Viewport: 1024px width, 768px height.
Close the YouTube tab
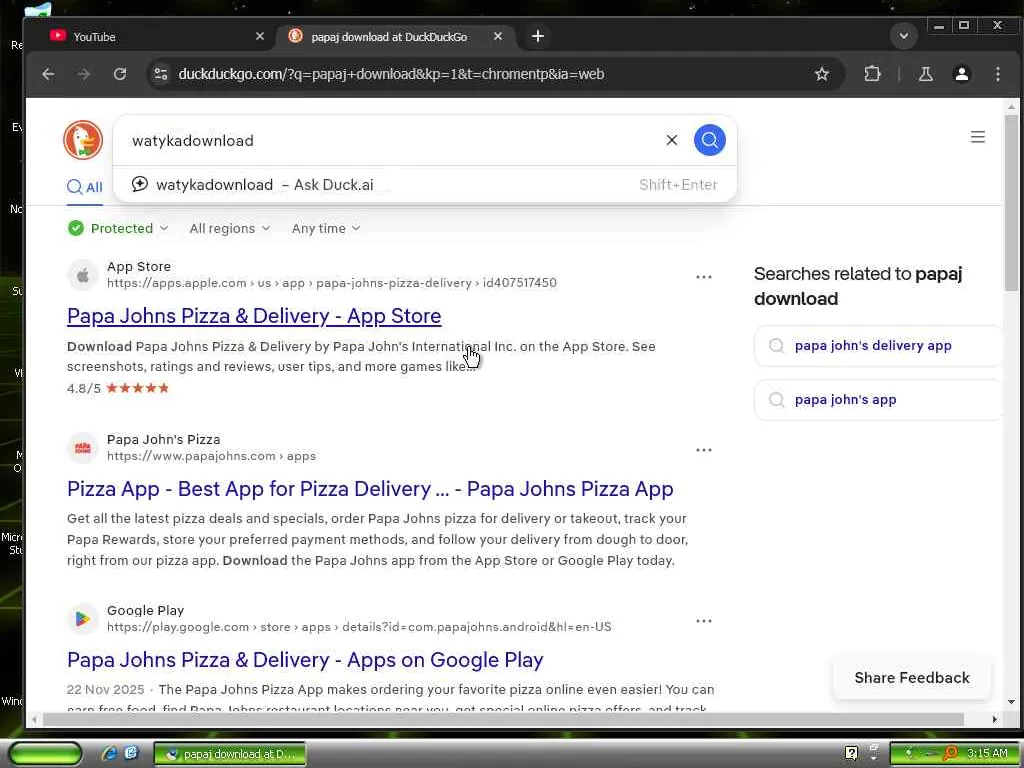(259, 37)
